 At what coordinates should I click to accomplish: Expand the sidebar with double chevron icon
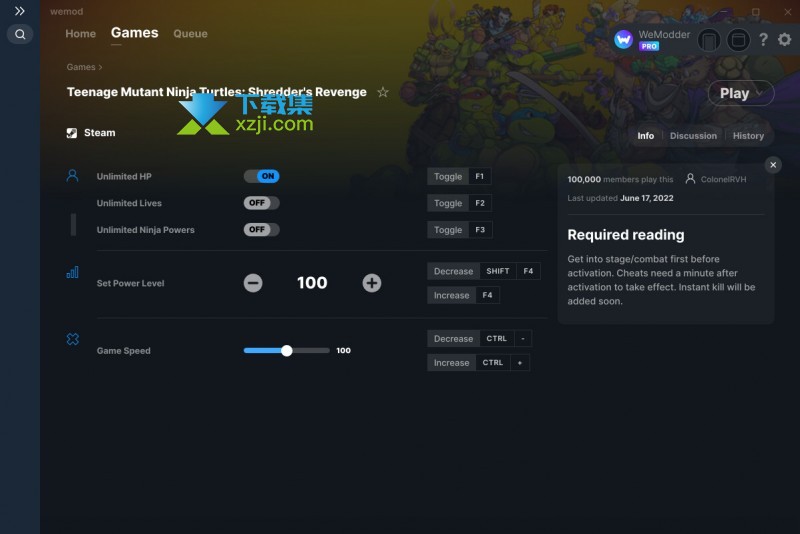point(19,11)
